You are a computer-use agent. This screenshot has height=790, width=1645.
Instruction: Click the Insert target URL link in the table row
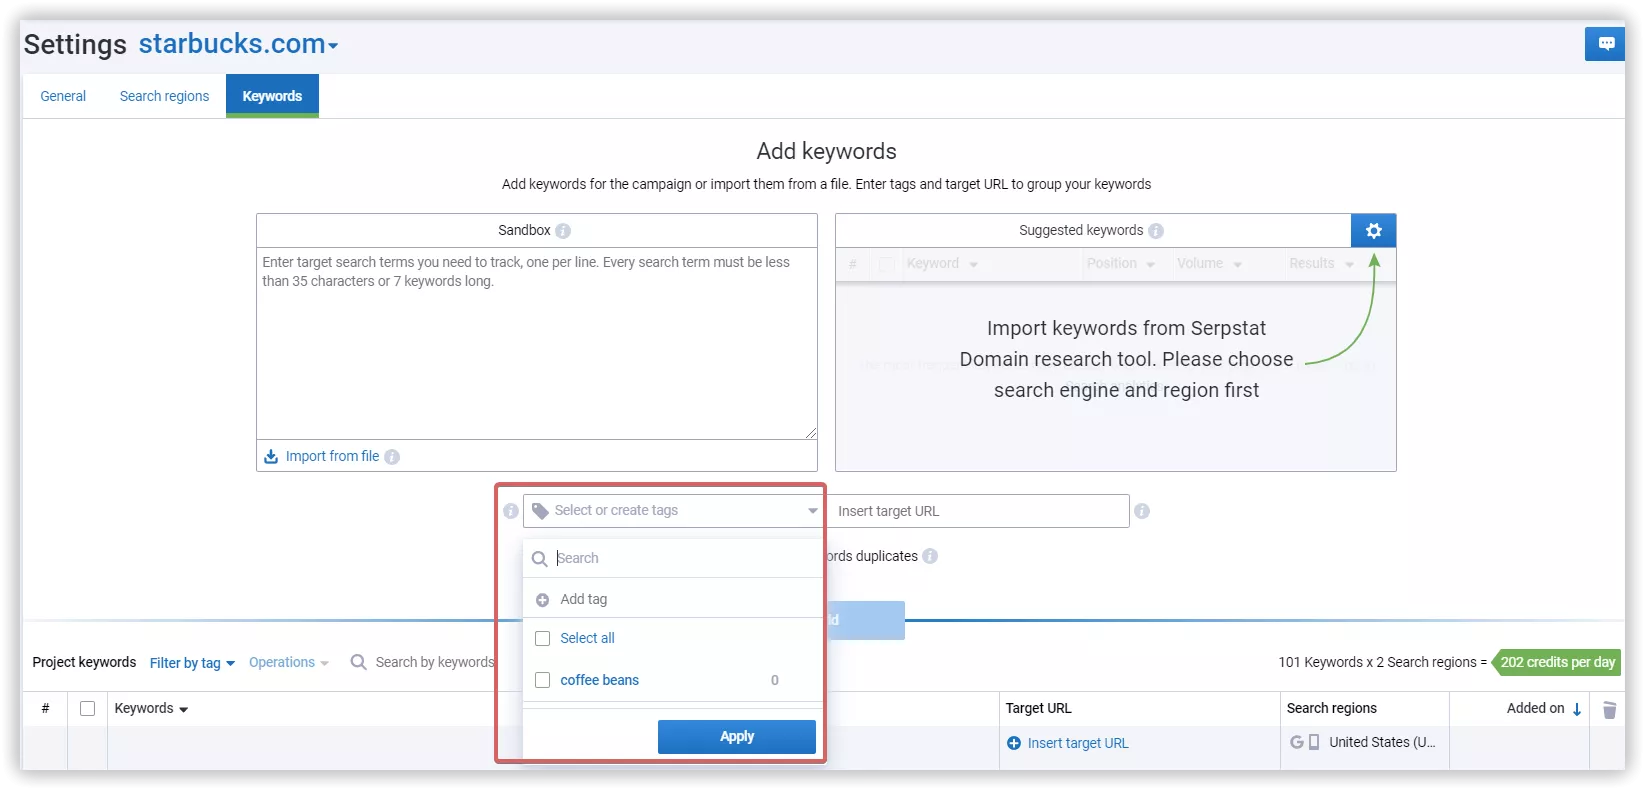(x=1078, y=743)
